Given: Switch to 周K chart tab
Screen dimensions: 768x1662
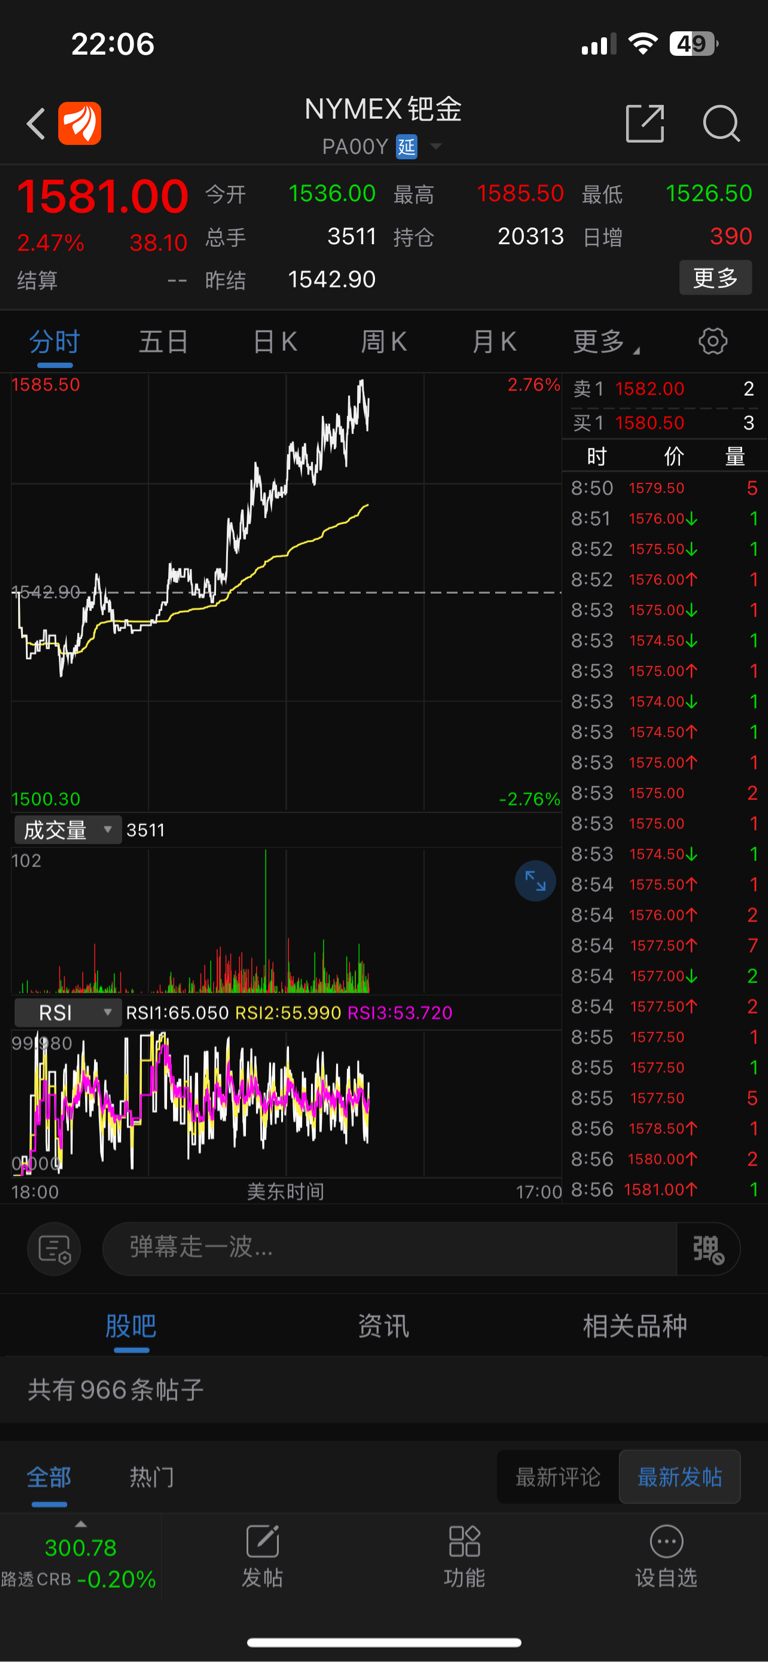Looking at the screenshot, I should pos(384,342).
